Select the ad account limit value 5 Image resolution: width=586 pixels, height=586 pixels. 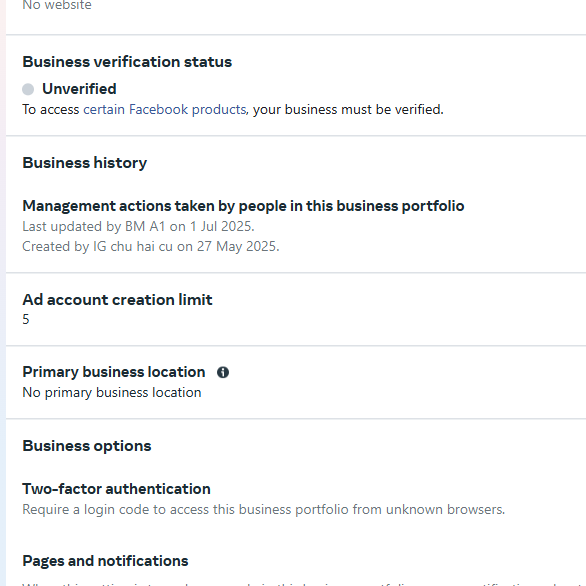[x=26, y=320]
